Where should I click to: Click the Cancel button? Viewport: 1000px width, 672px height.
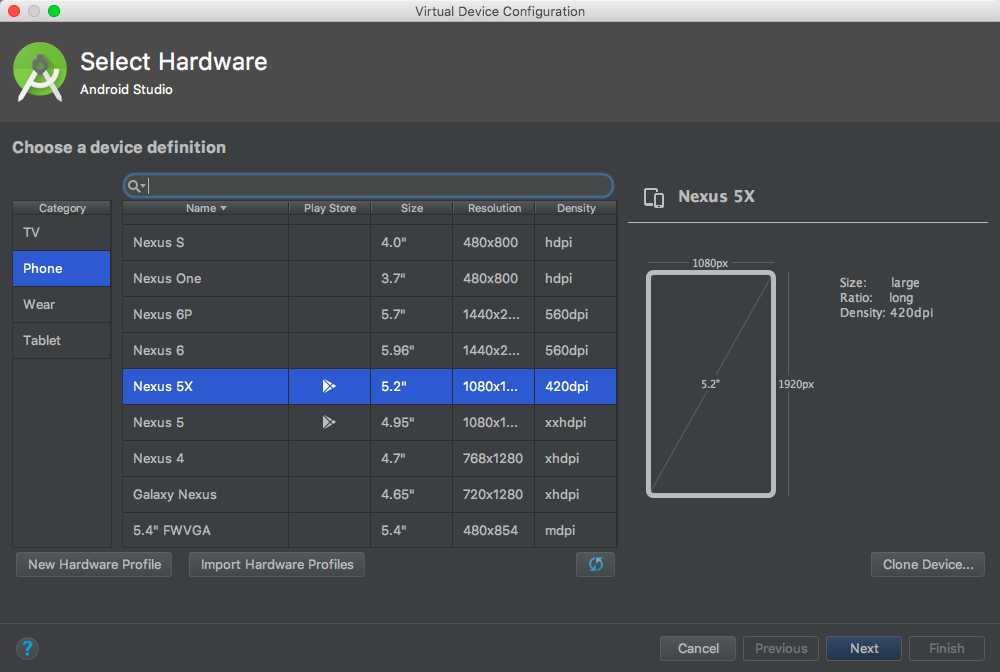tap(698, 648)
